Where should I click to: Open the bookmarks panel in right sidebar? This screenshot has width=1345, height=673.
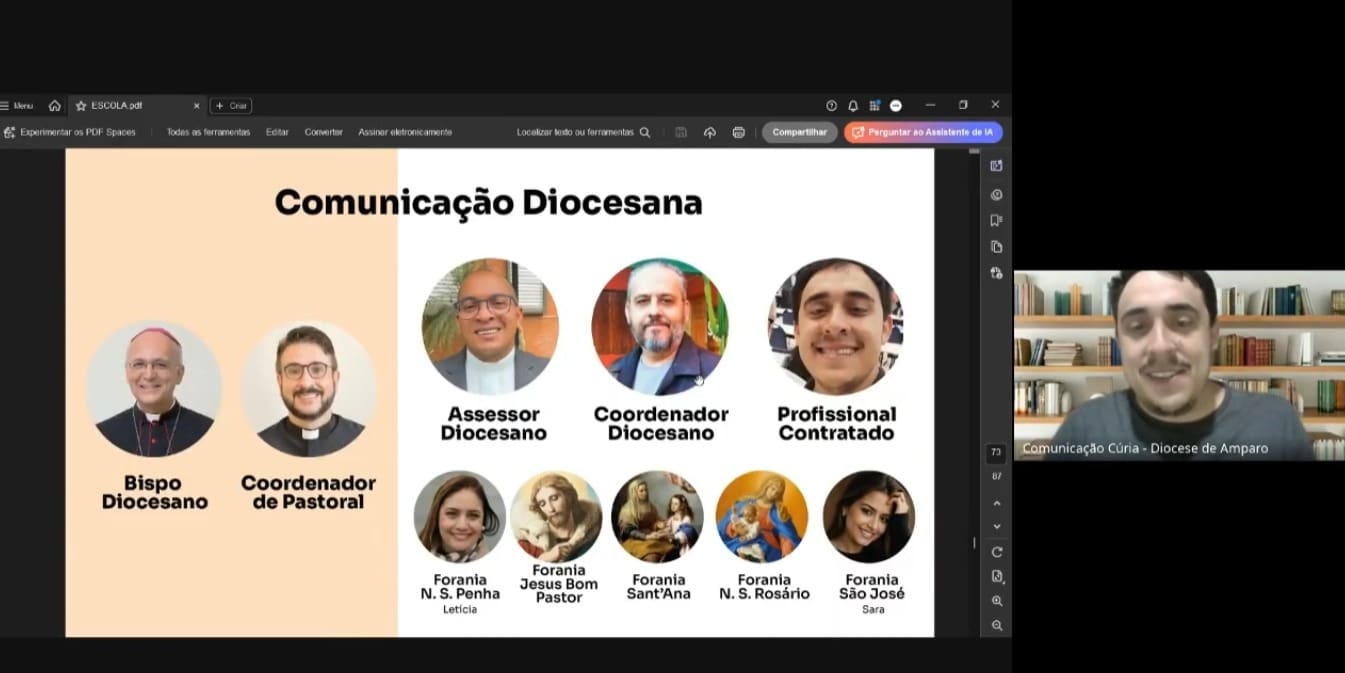click(996, 220)
